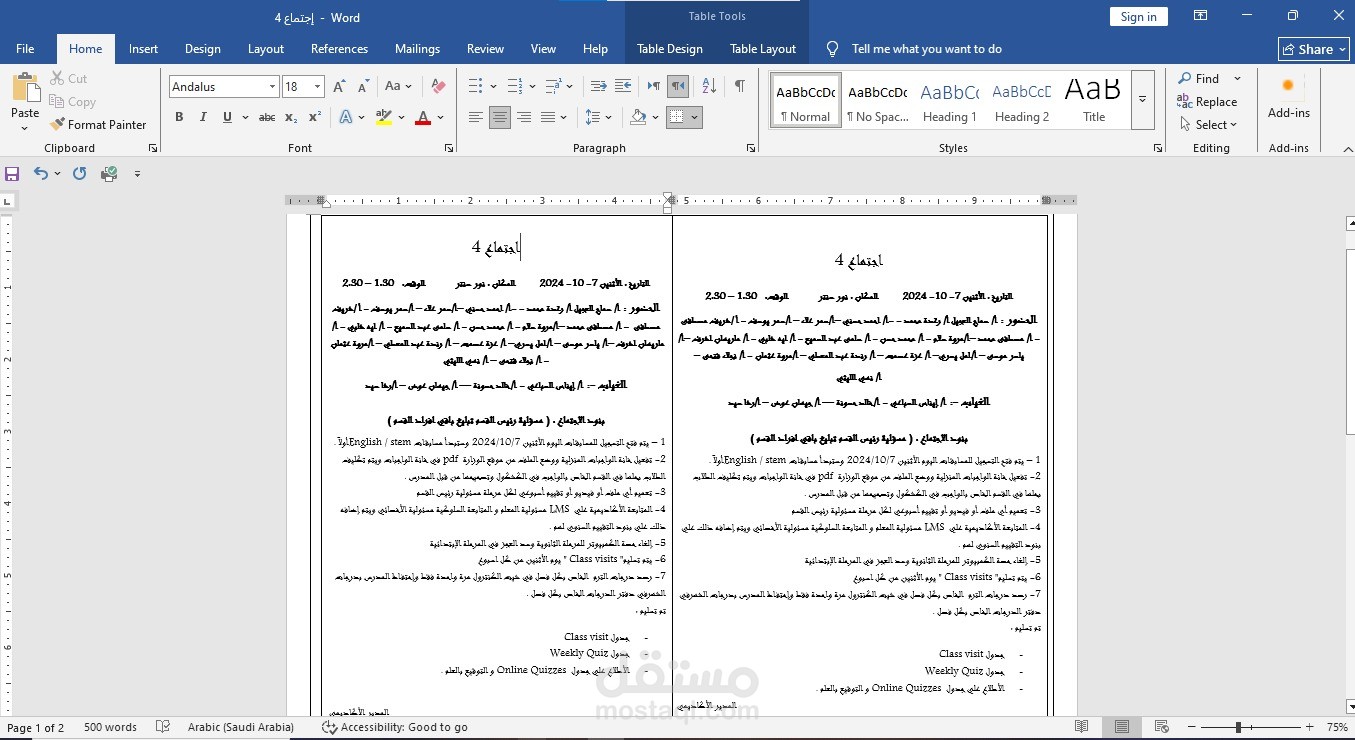Set left-to-right text direction
This screenshot has height=740, width=1355.
pos(653,86)
